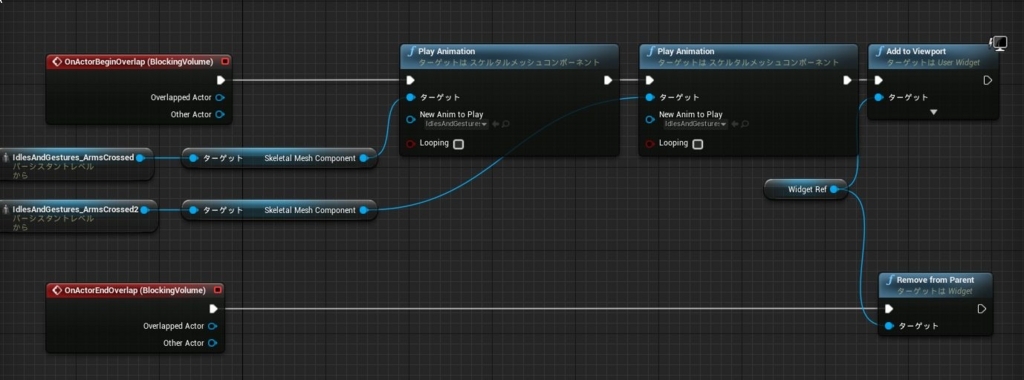
Task: Click output pin of IdlesAndGestures_ArmsCrossed2 reference node
Action: tap(145, 210)
